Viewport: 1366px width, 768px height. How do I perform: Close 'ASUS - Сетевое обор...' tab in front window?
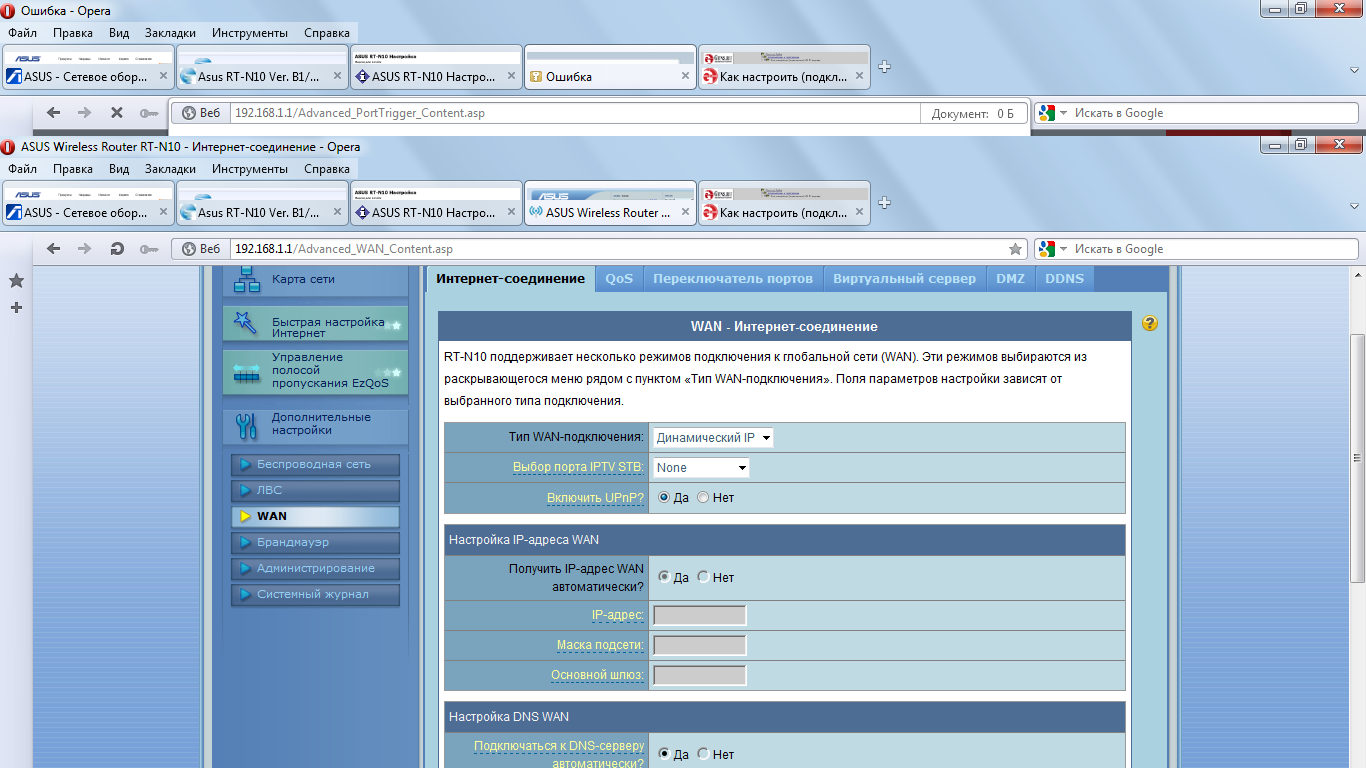coord(163,212)
